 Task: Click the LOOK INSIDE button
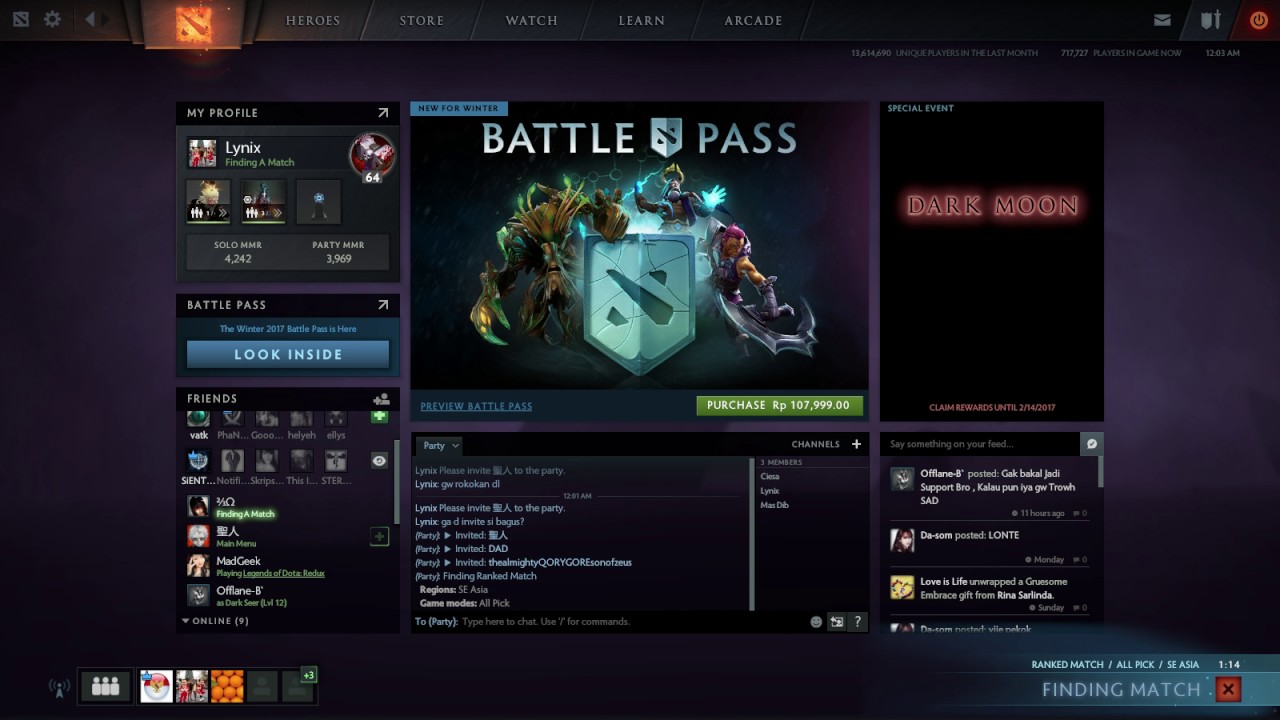click(288, 354)
